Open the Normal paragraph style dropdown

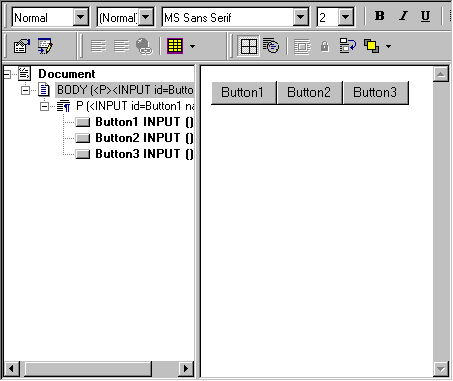81,17
